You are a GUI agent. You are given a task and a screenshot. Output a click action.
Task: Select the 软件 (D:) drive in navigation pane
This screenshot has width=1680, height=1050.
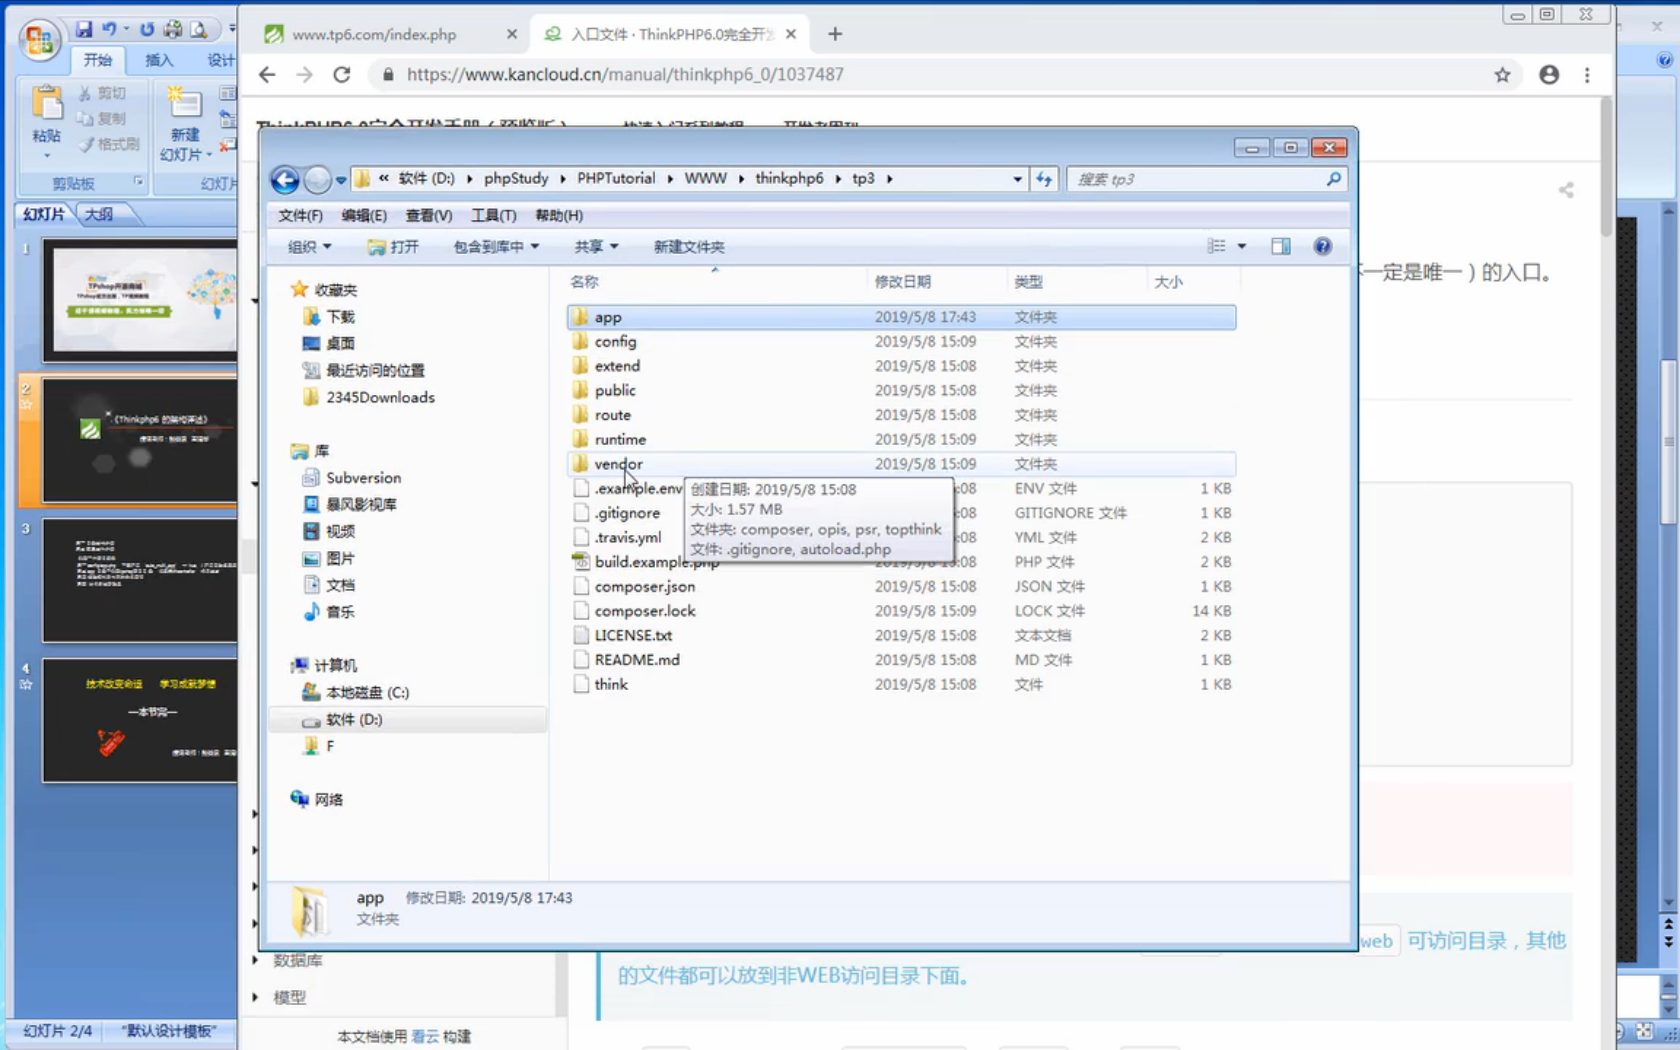tap(353, 720)
